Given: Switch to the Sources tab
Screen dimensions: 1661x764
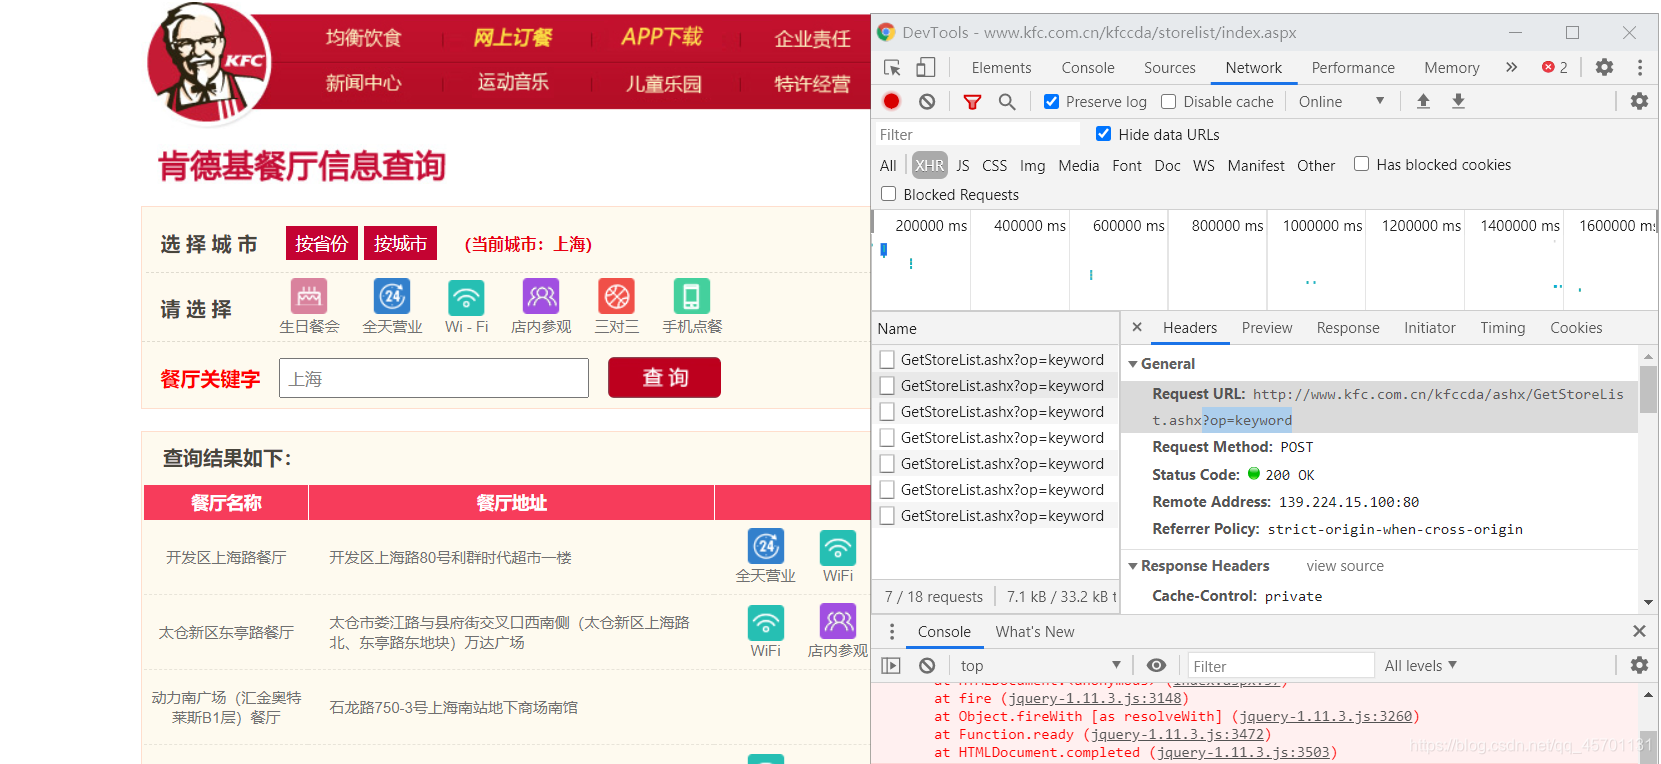Looking at the screenshot, I should 1169,67.
